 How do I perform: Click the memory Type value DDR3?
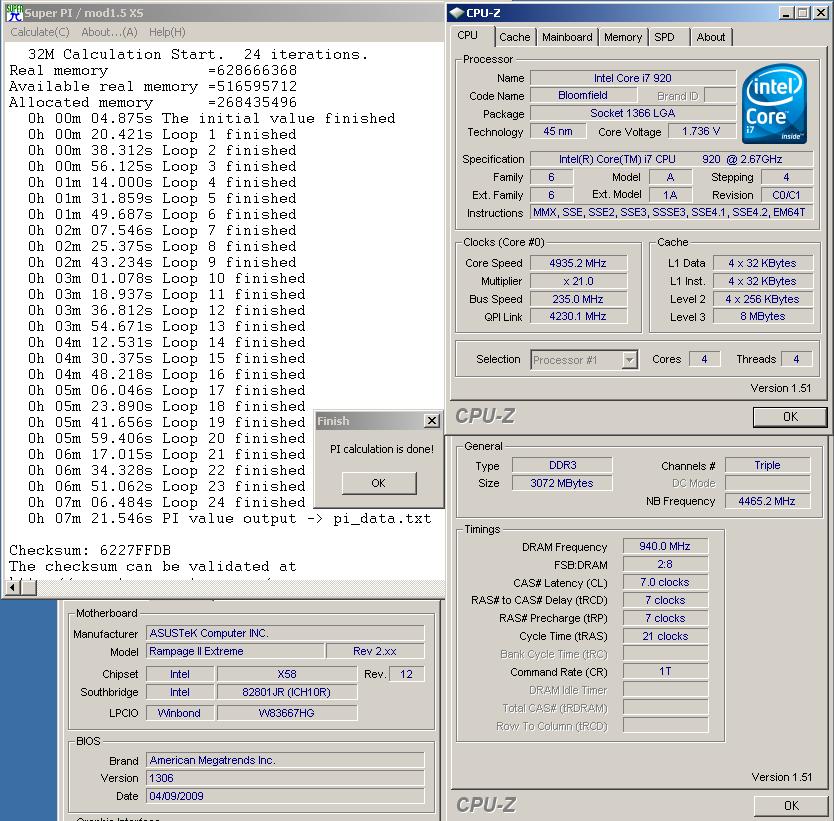(x=562, y=465)
